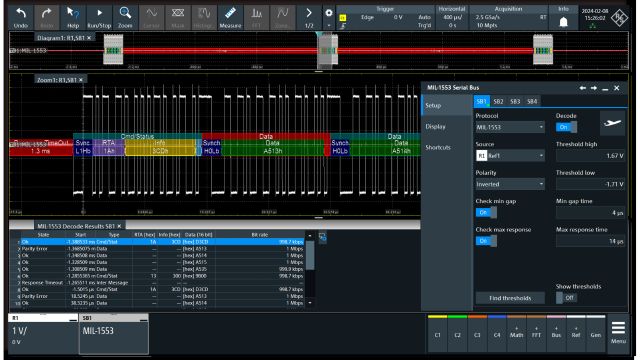Edit the Threshold low -1.71 V field
This screenshot has width=640, height=360.
point(590,184)
